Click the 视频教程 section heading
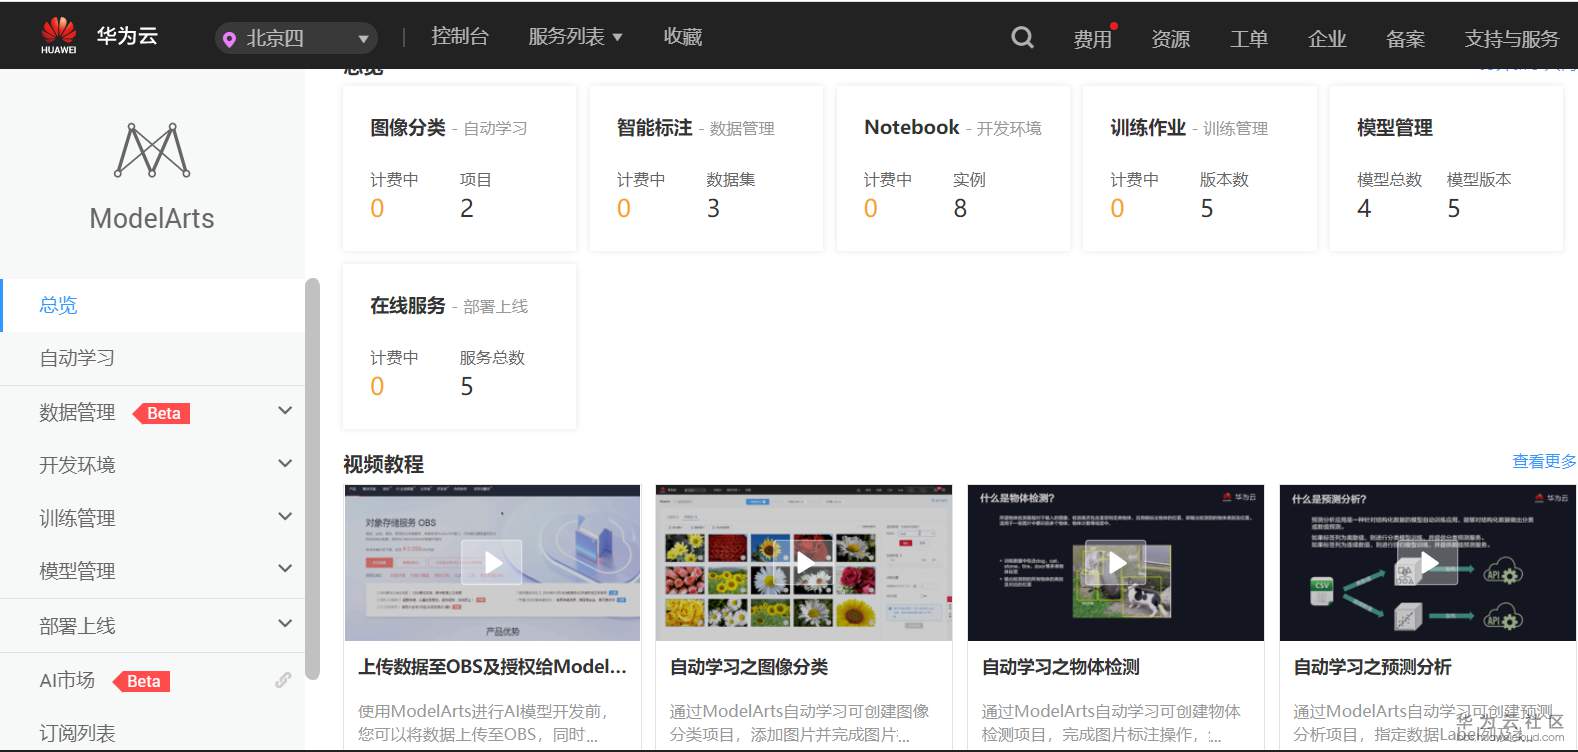 383,464
